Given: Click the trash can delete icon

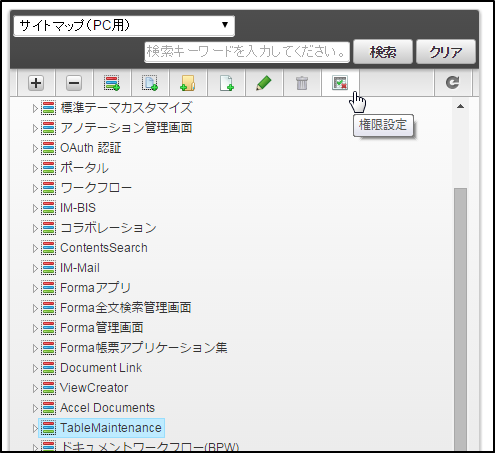Looking at the screenshot, I should click(302, 83).
